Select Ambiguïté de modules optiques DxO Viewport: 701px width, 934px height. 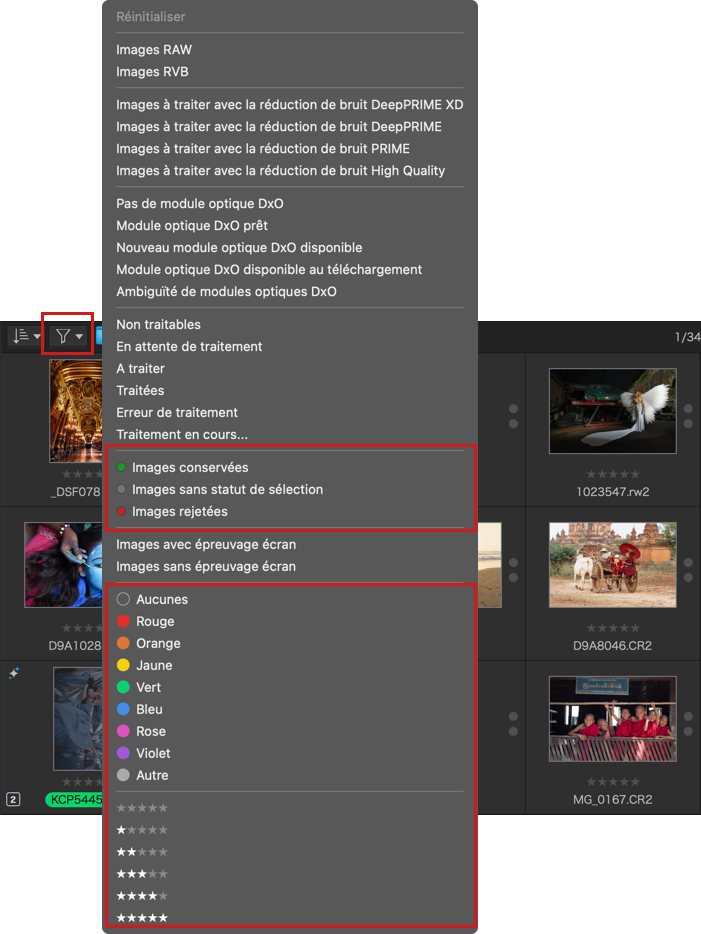[226, 292]
